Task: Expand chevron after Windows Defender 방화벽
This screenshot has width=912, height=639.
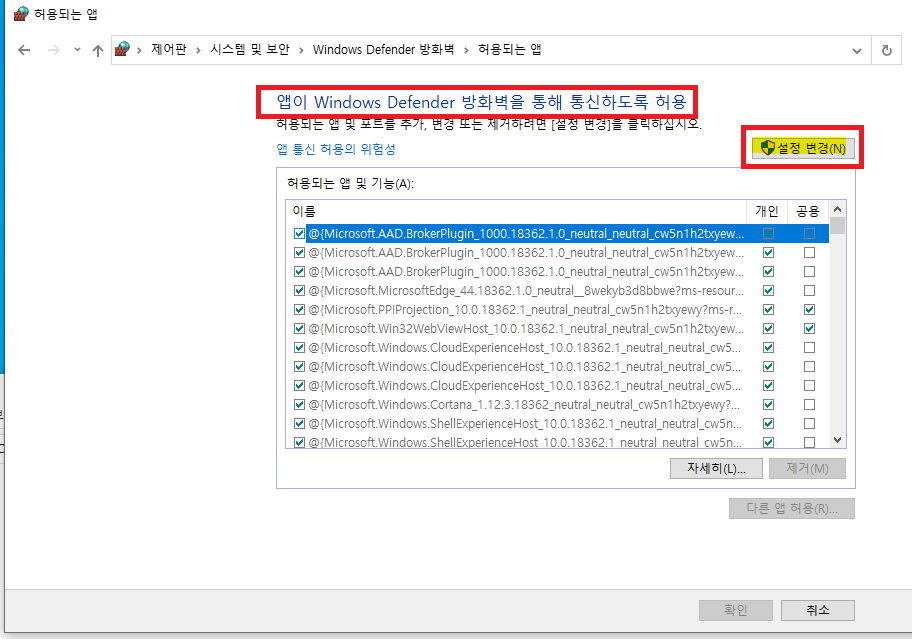Action: click(x=466, y=51)
